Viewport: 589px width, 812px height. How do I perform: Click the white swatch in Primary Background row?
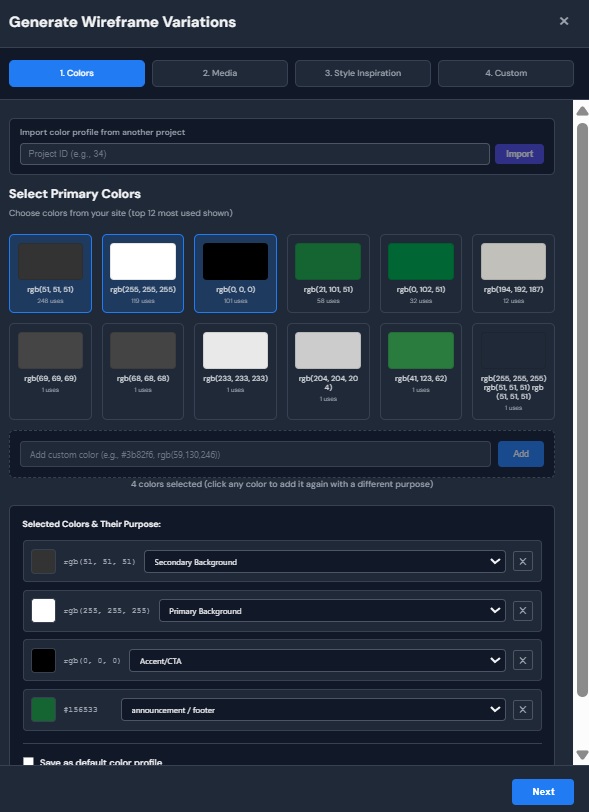44,611
